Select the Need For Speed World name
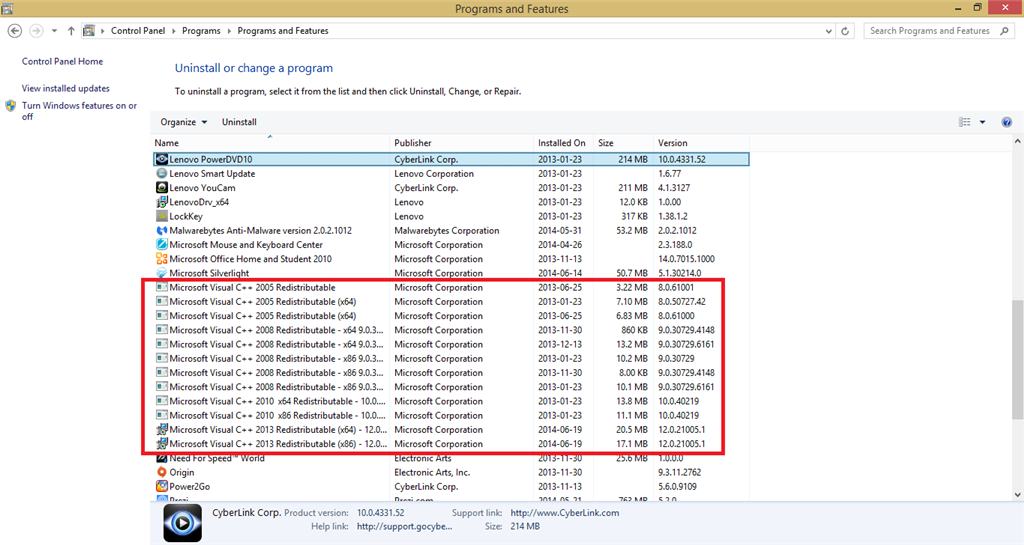Image resolution: width=1024 pixels, height=545 pixels. click(x=217, y=458)
